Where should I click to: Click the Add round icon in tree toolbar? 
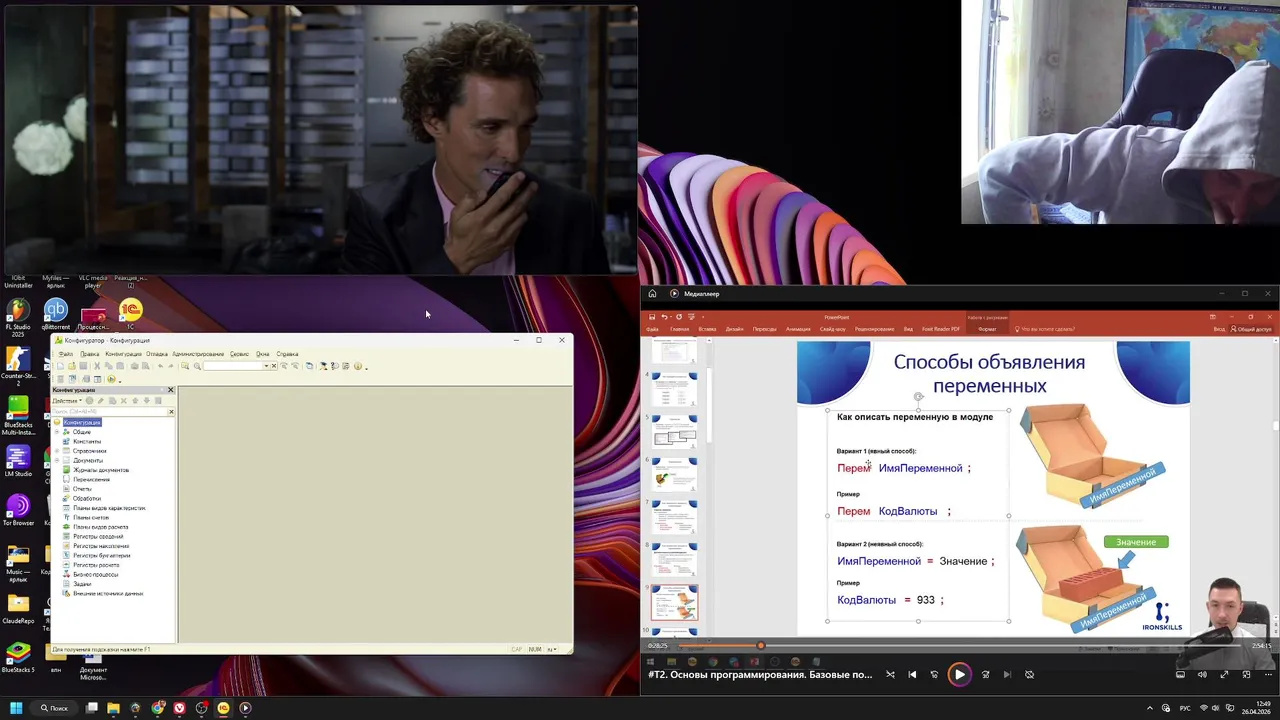click(x=89, y=400)
